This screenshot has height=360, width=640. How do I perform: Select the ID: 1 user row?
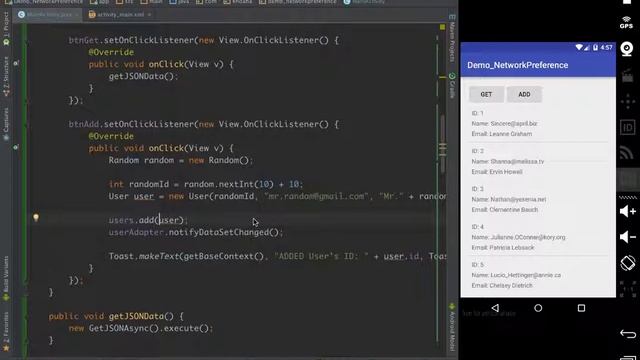539,123
